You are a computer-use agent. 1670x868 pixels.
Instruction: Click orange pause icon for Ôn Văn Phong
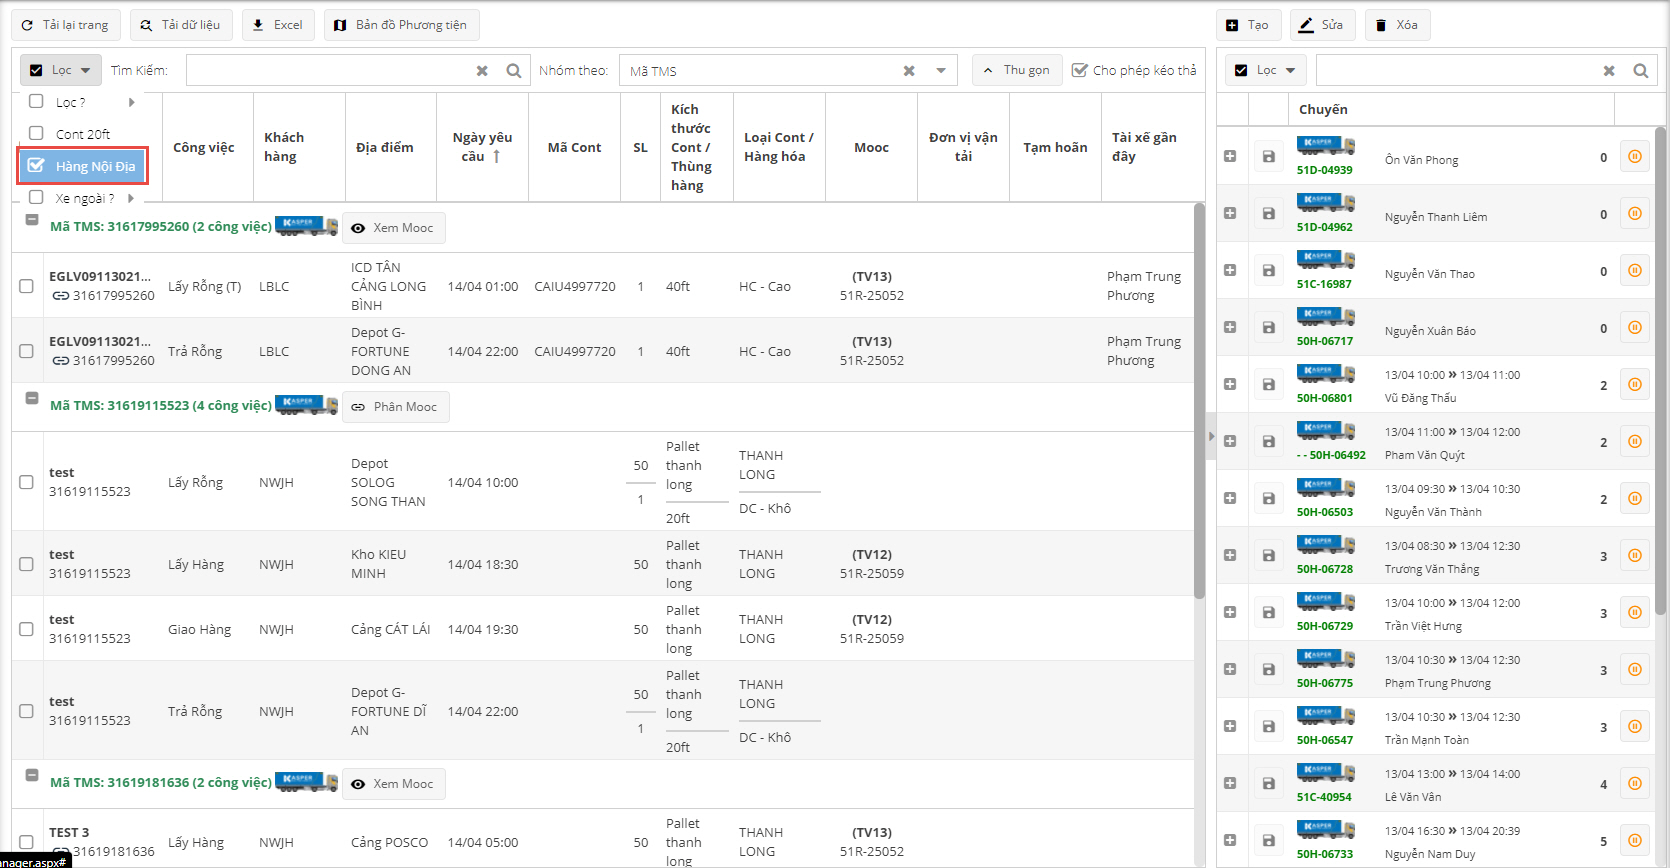click(1634, 157)
